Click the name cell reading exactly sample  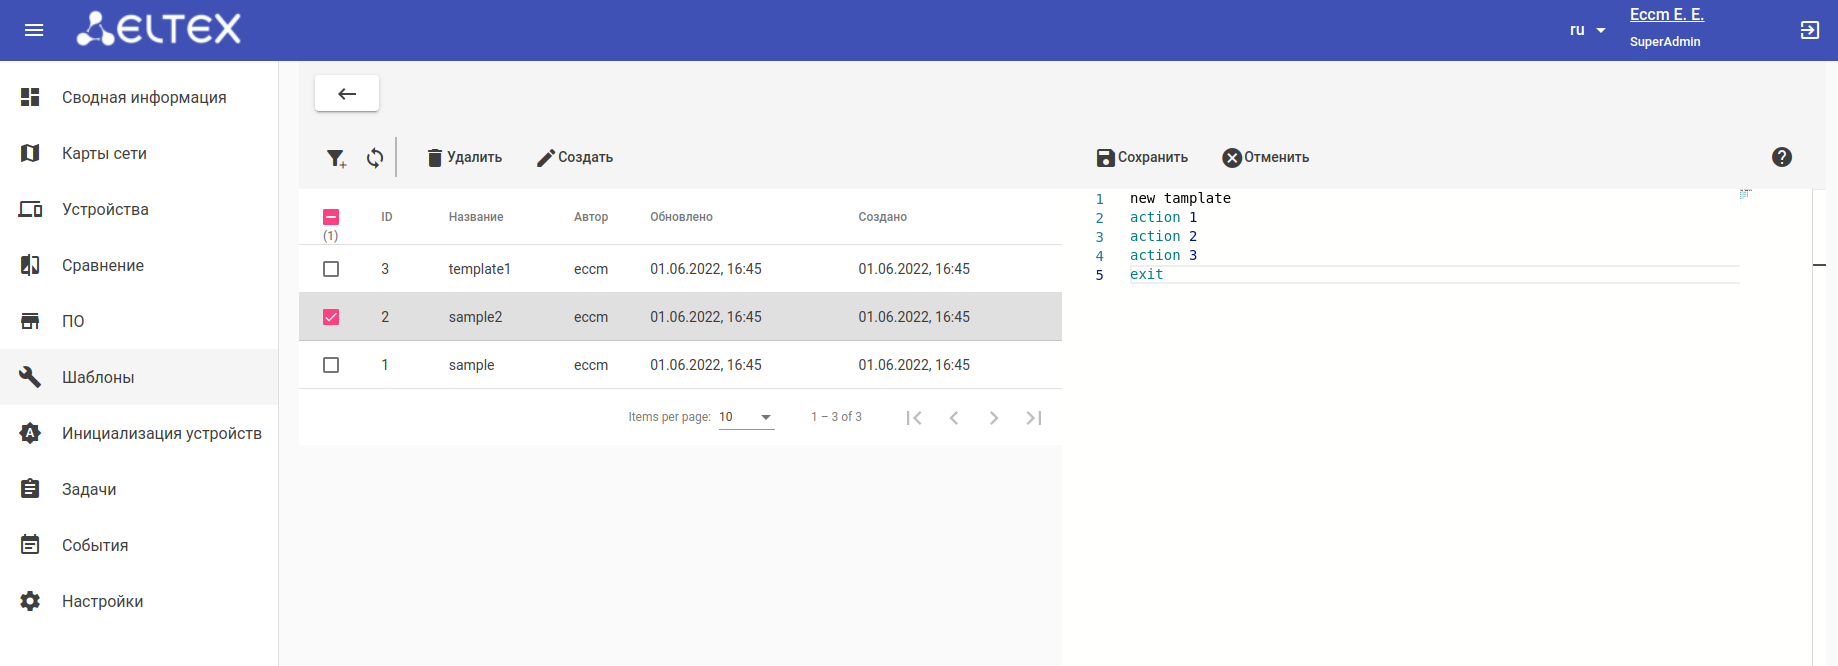pos(472,365)
